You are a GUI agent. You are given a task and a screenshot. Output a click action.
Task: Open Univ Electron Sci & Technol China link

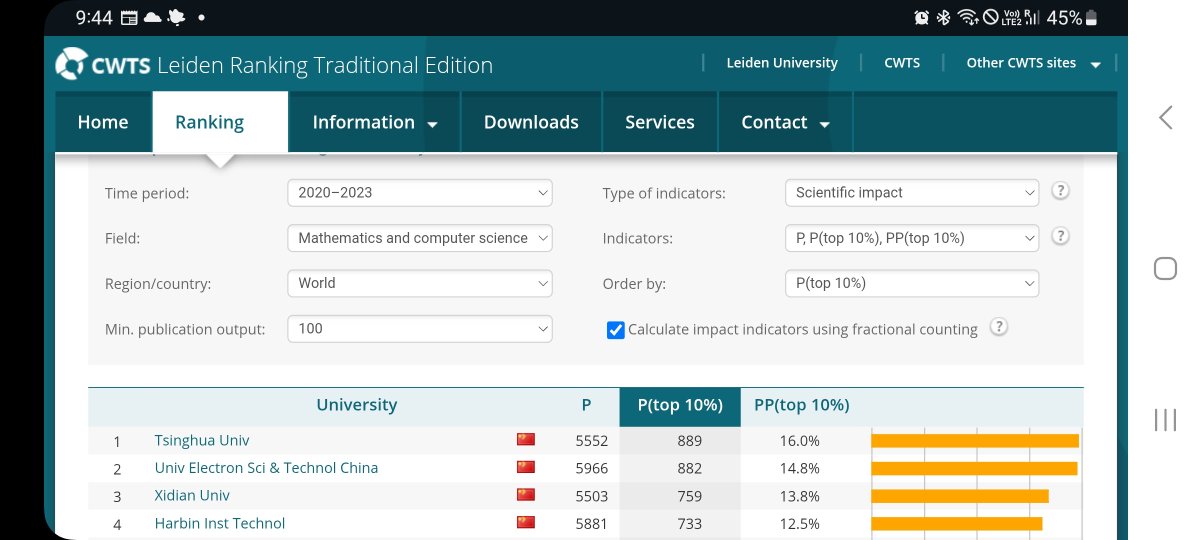266,468
